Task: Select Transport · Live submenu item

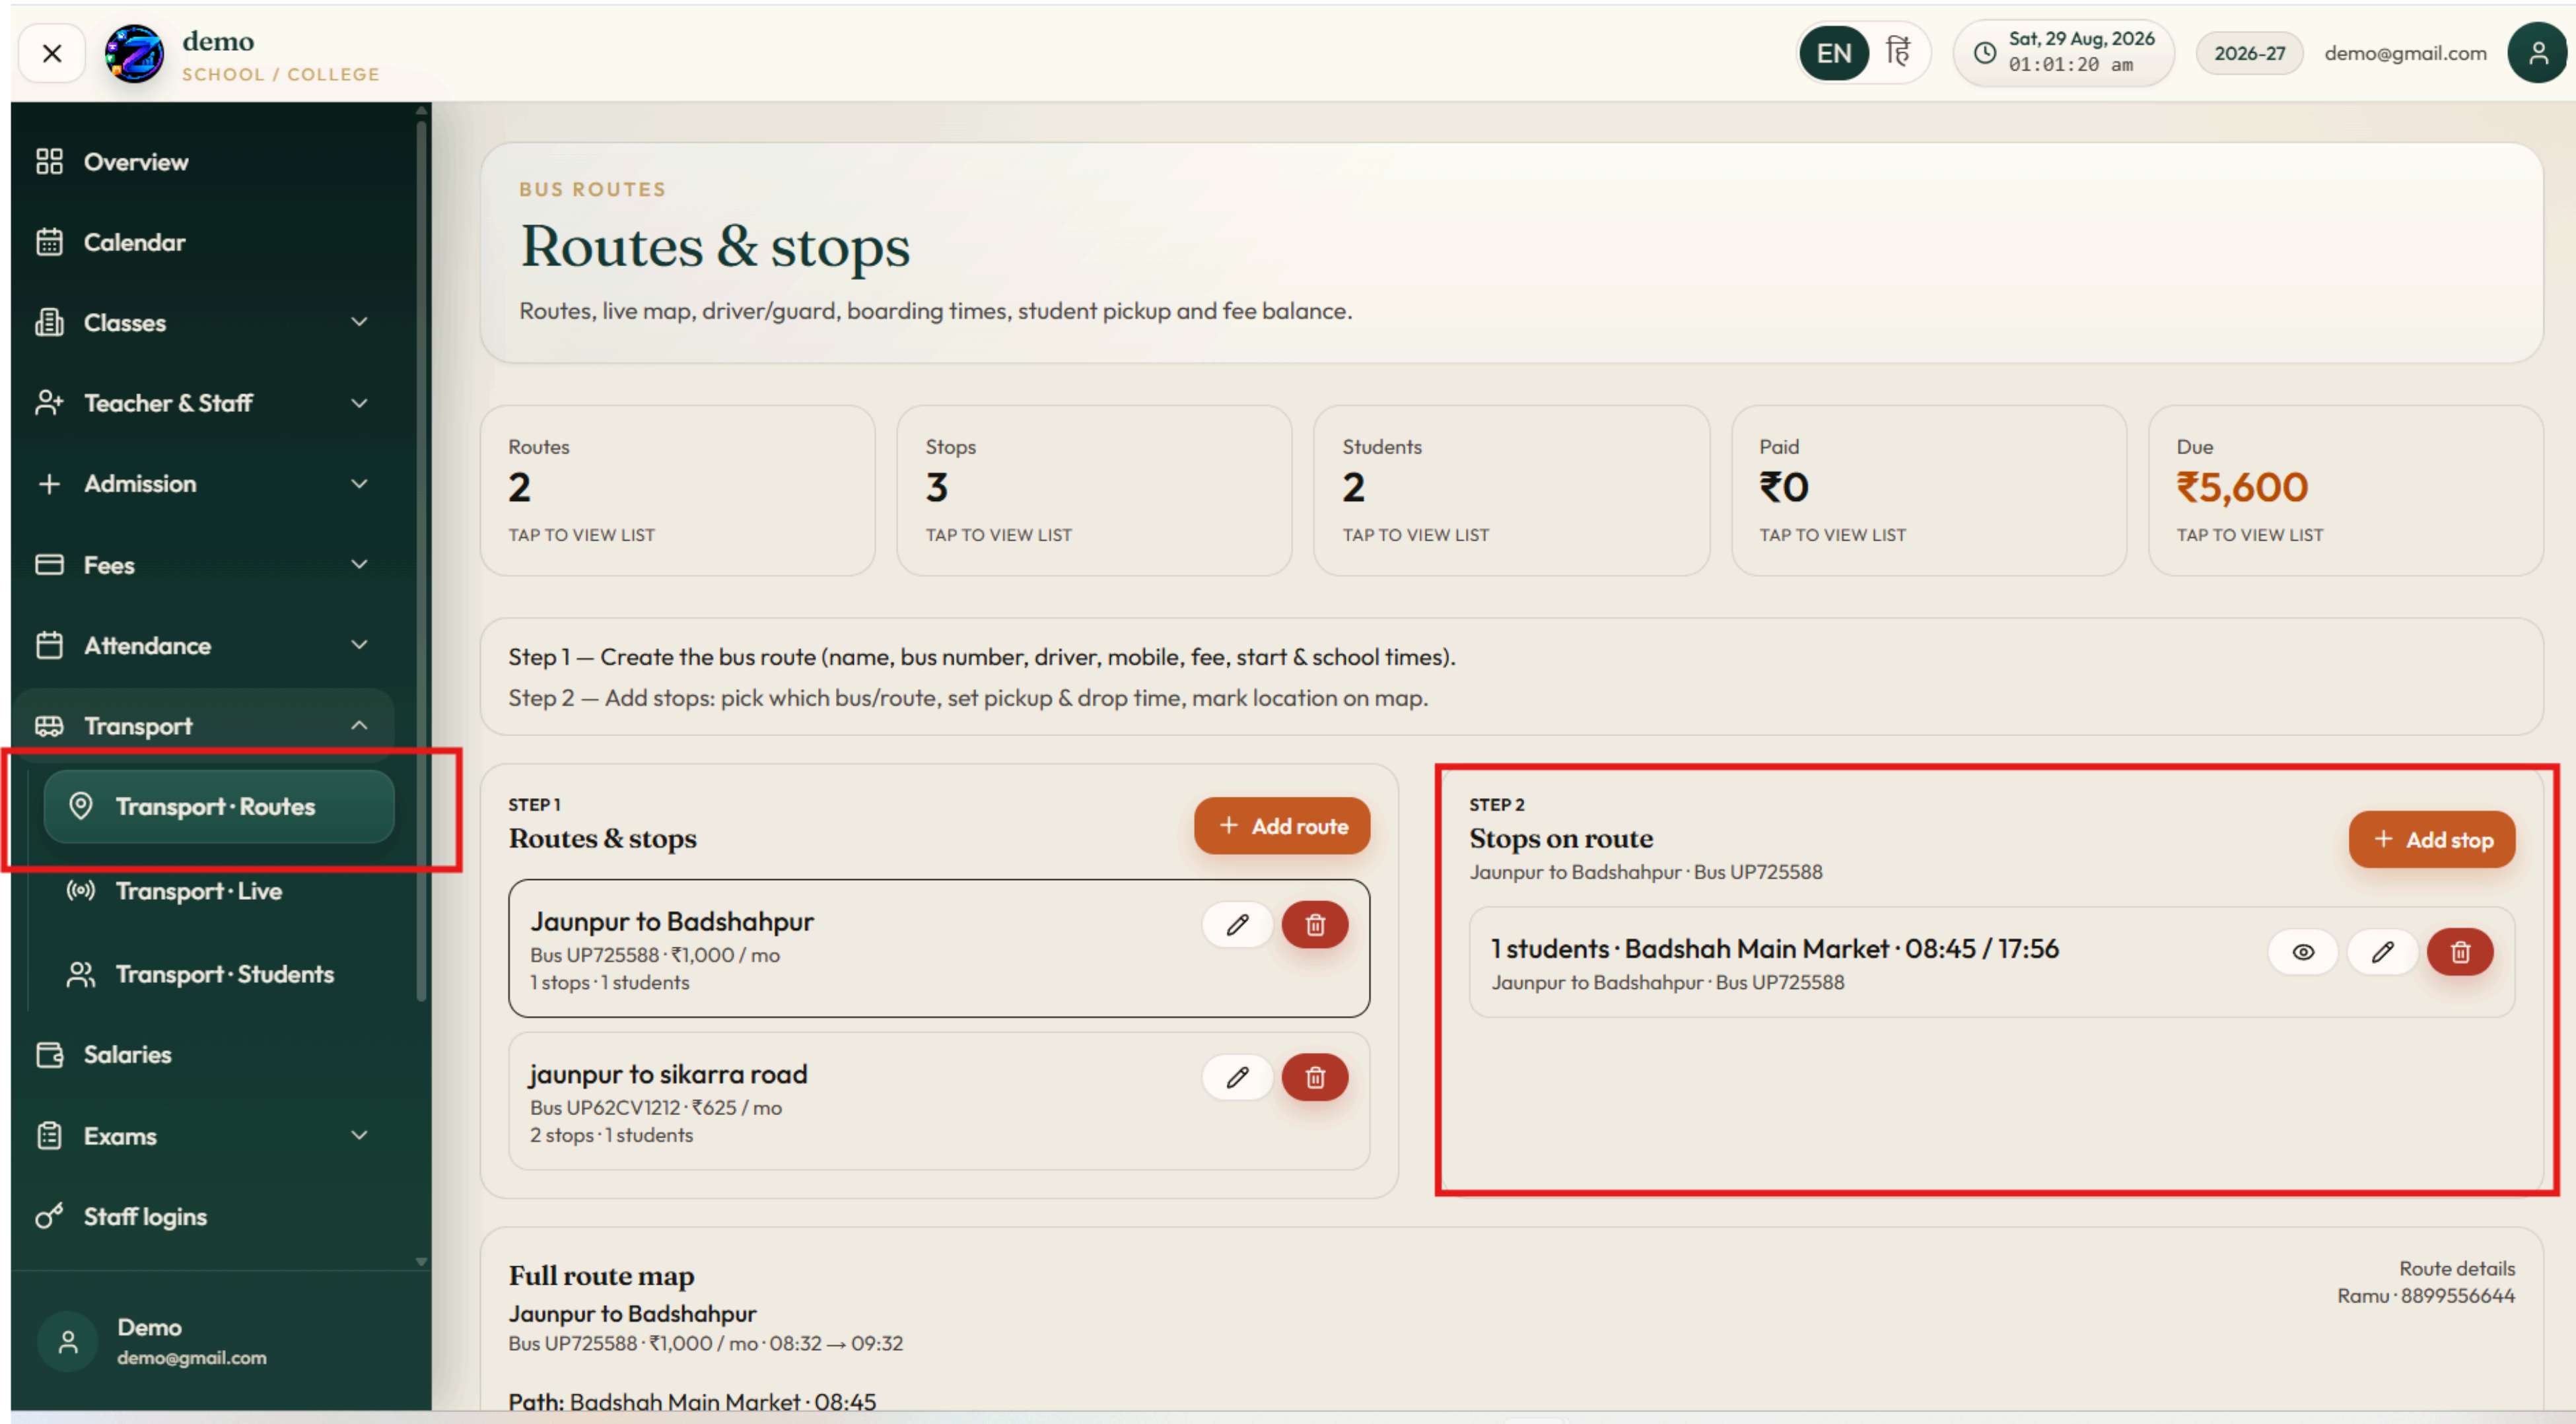Action: [x=219, y=891]
